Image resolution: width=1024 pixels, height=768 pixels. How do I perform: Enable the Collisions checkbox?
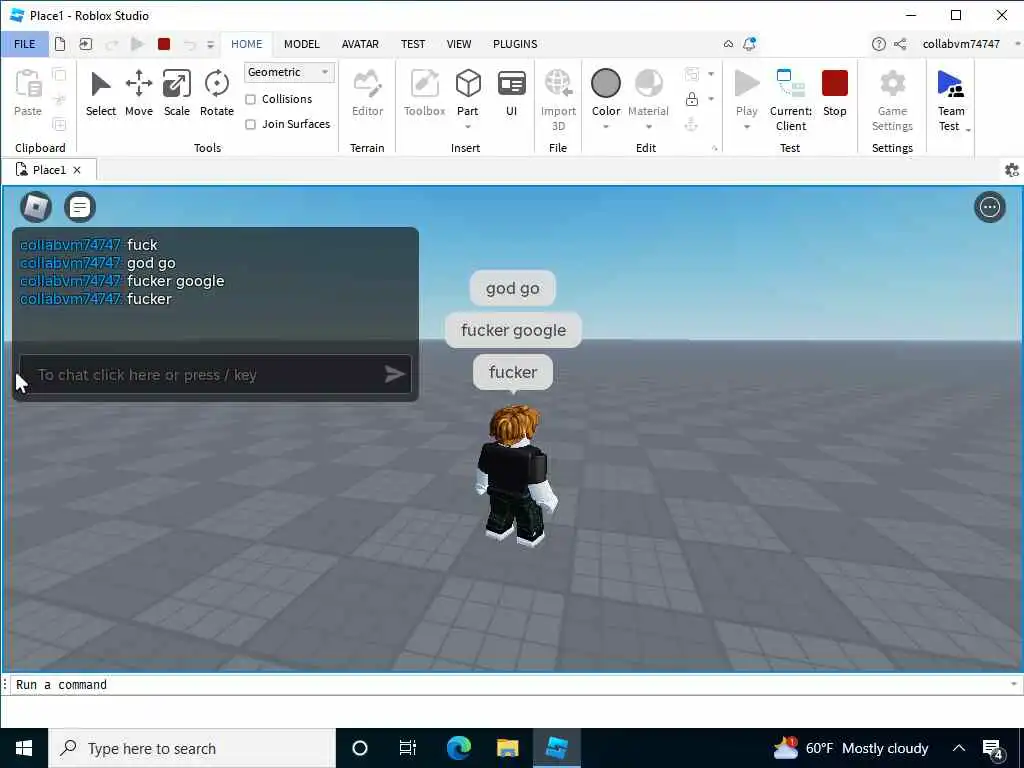click(x=250, y=99)
